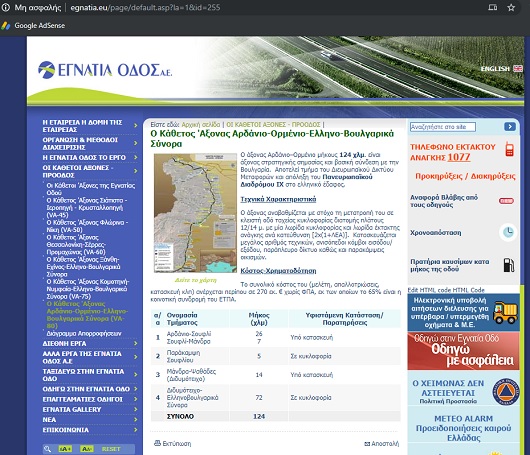Open Φλώρινα - Νίκη (VA-50) submenu

tap(87, 226)
